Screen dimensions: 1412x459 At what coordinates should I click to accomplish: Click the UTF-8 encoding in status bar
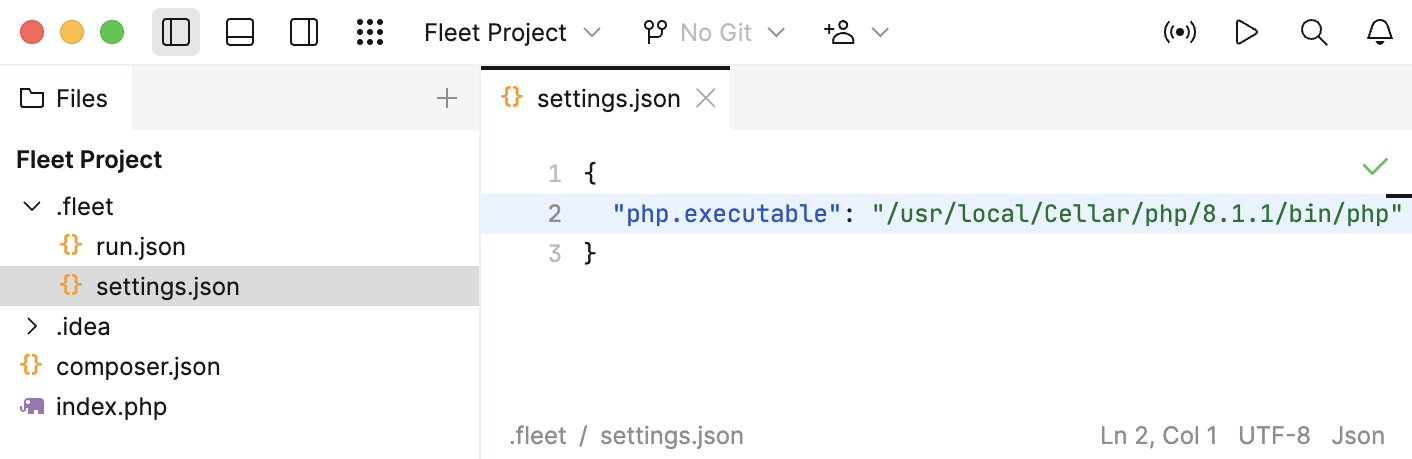tap(1274, 436)
